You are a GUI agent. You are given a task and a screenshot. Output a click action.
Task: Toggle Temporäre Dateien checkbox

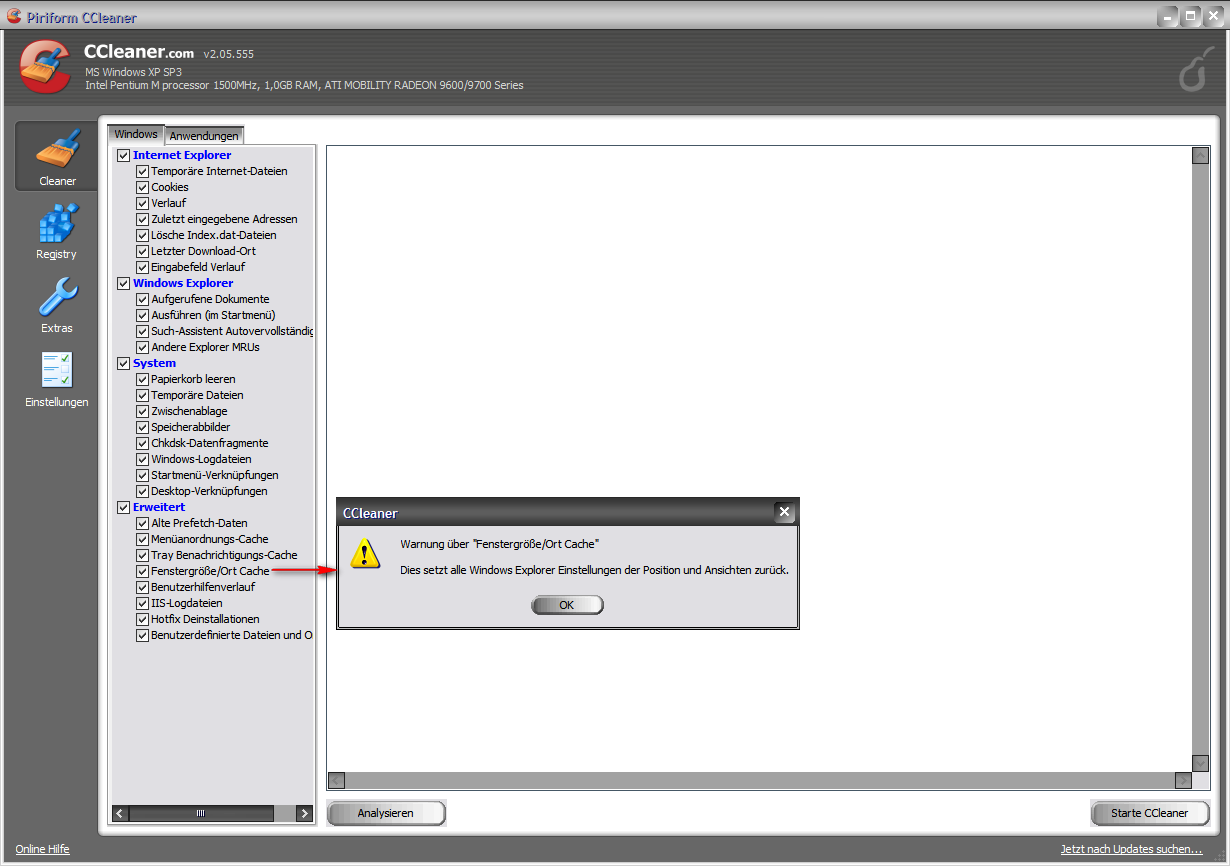[x=142, y=395]
